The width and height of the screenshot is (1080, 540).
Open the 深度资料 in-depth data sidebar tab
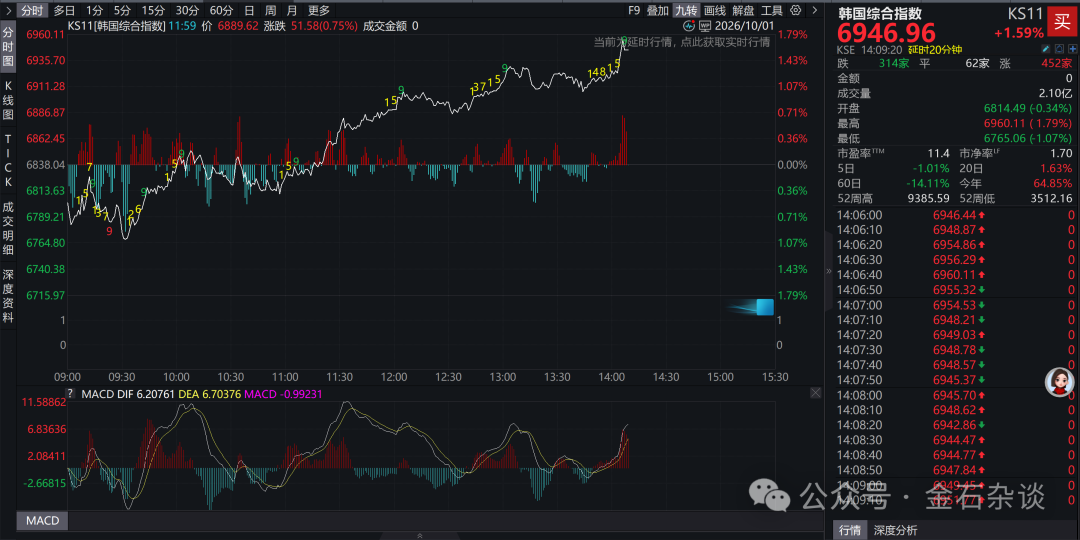tap(8, 296)
